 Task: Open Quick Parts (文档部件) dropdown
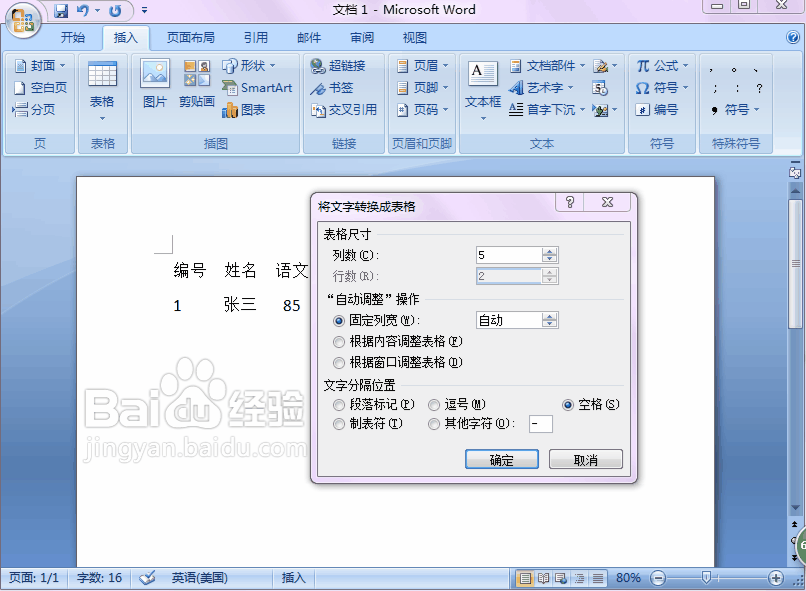pyautogui.click(x=547, y=66)
